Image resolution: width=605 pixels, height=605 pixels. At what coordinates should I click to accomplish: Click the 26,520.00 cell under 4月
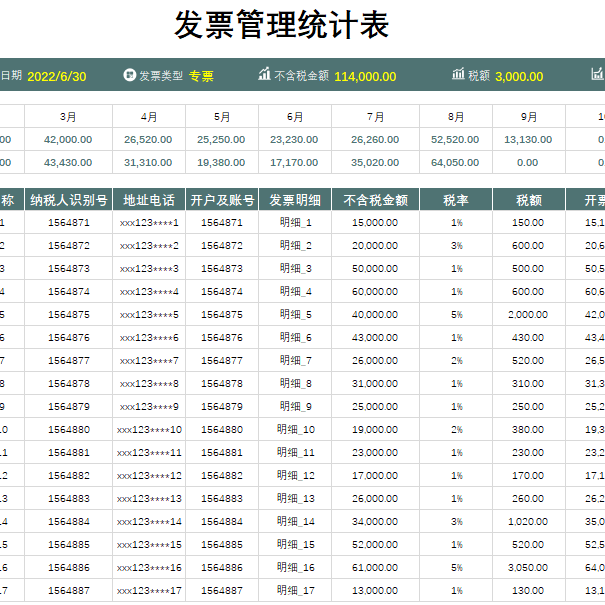(x=149, y=140)
